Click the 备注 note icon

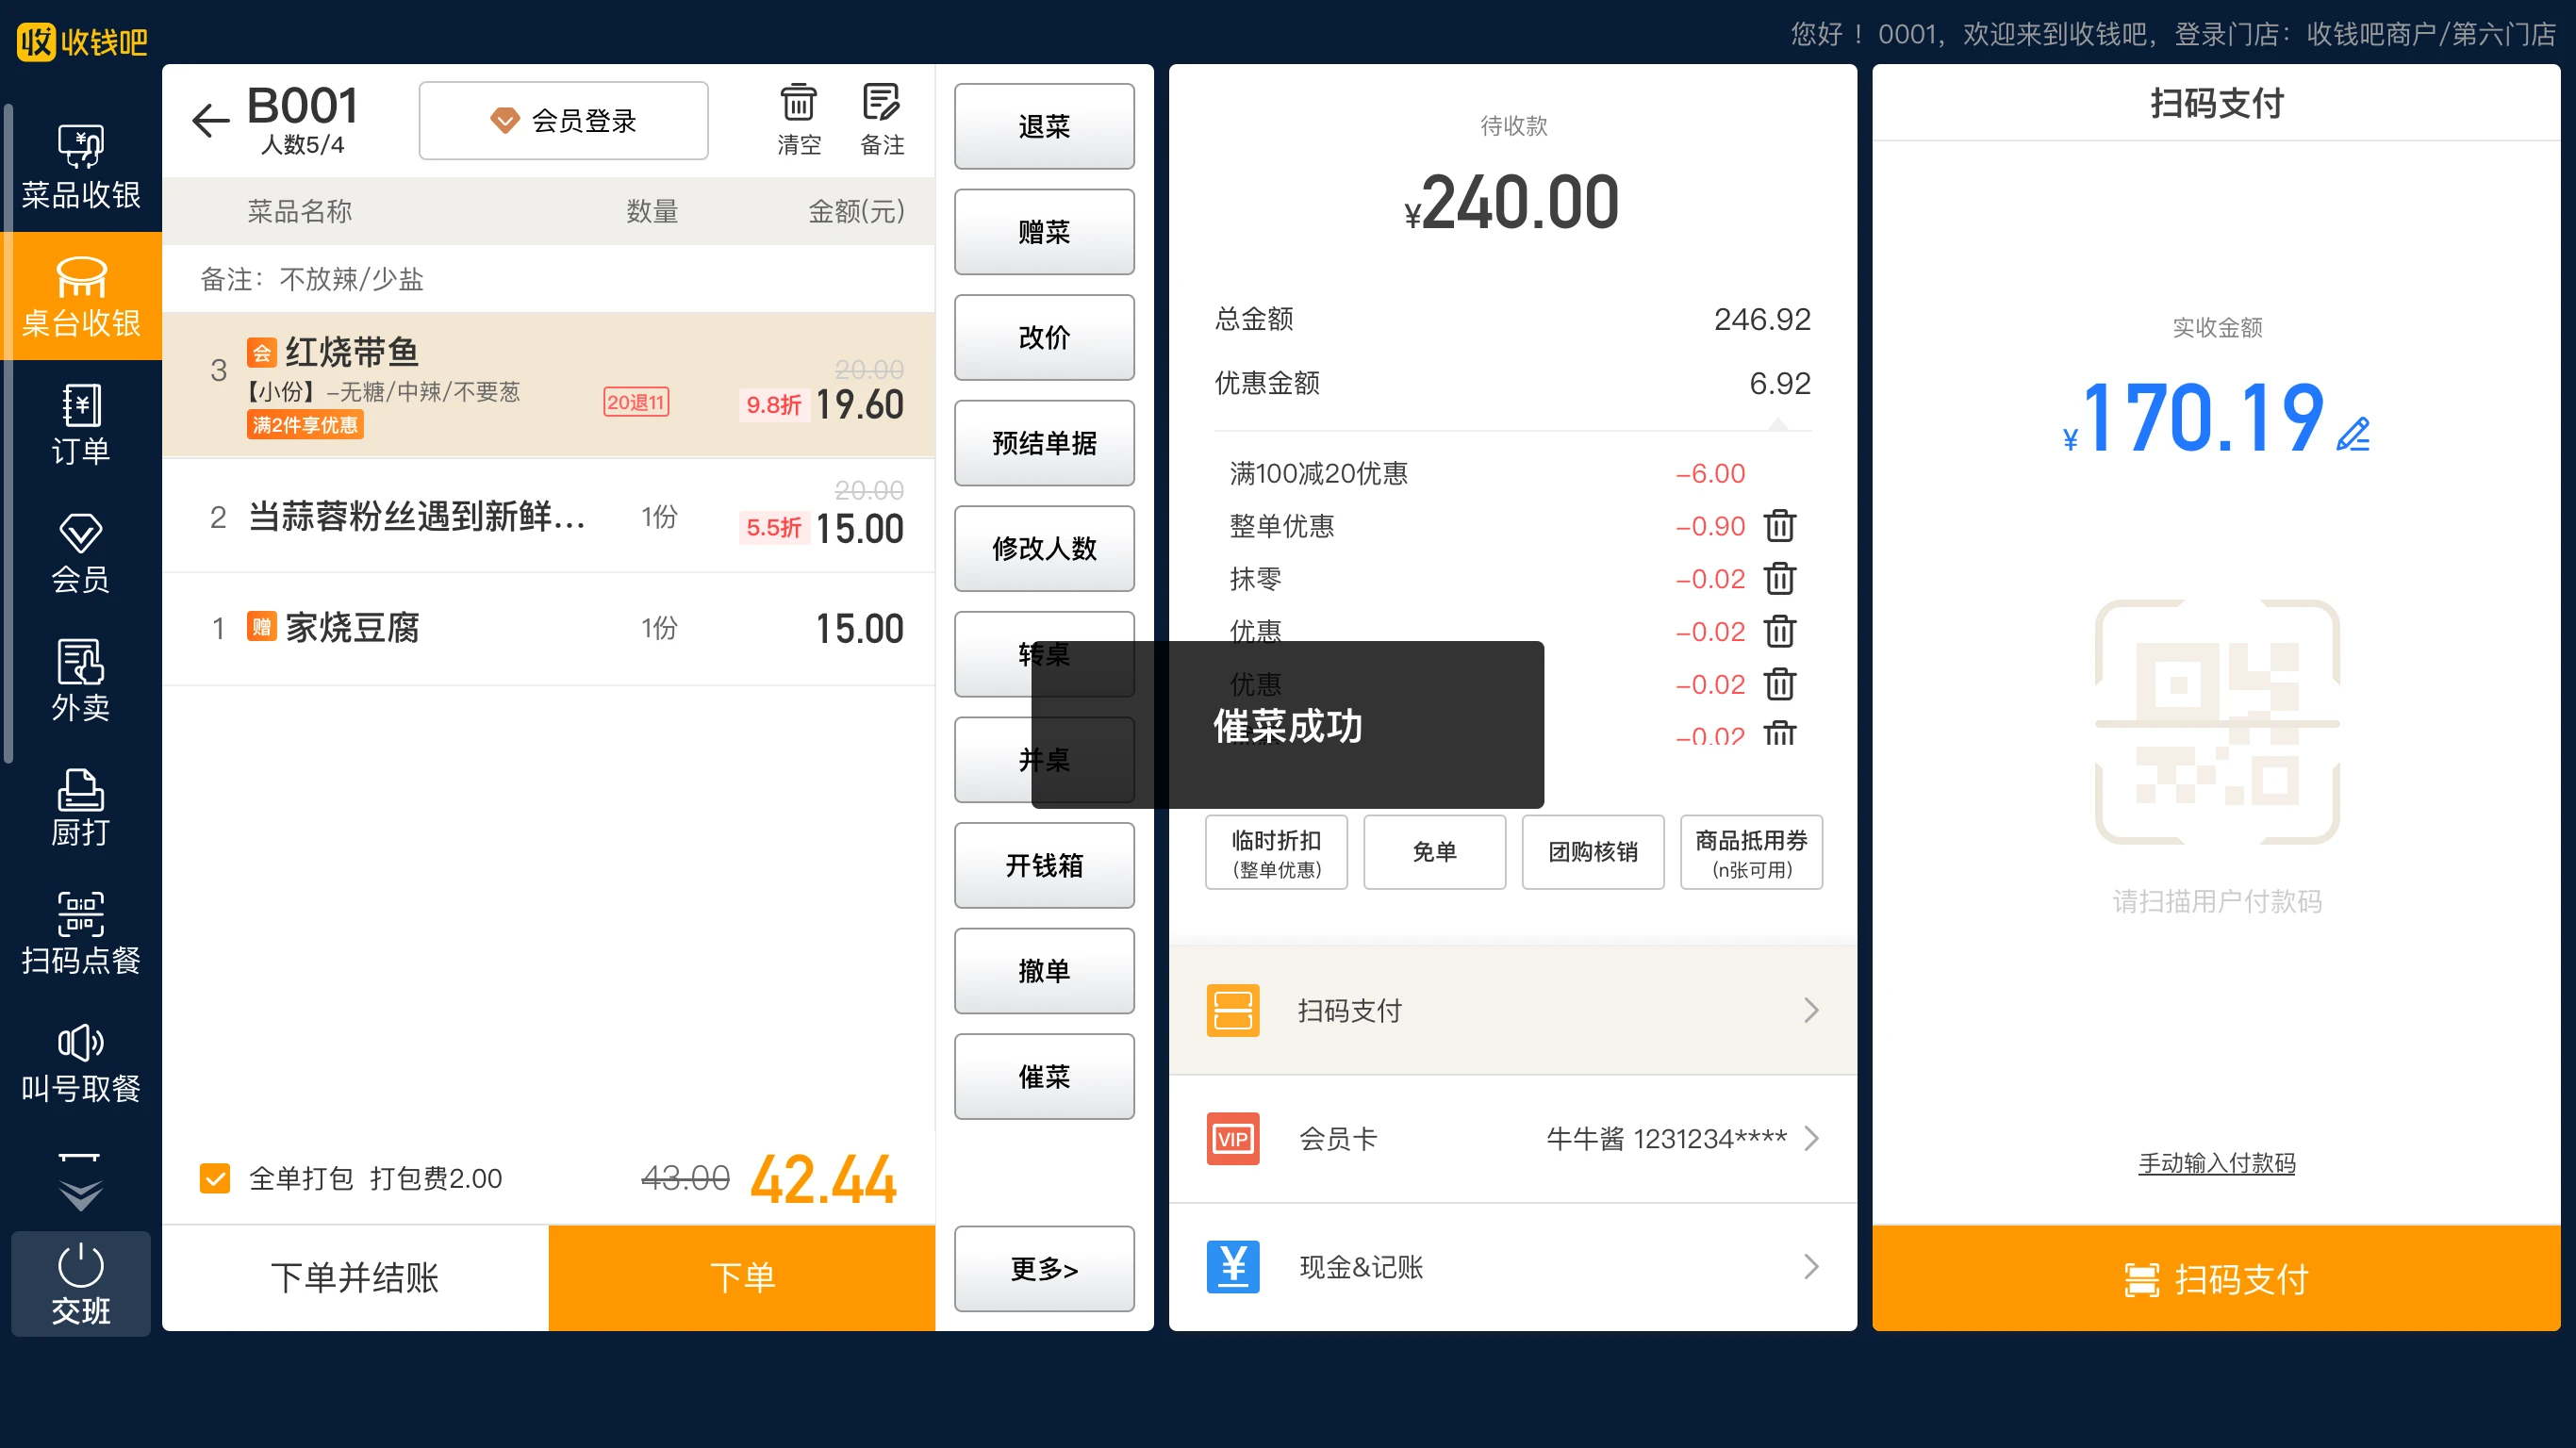(881, 117)
